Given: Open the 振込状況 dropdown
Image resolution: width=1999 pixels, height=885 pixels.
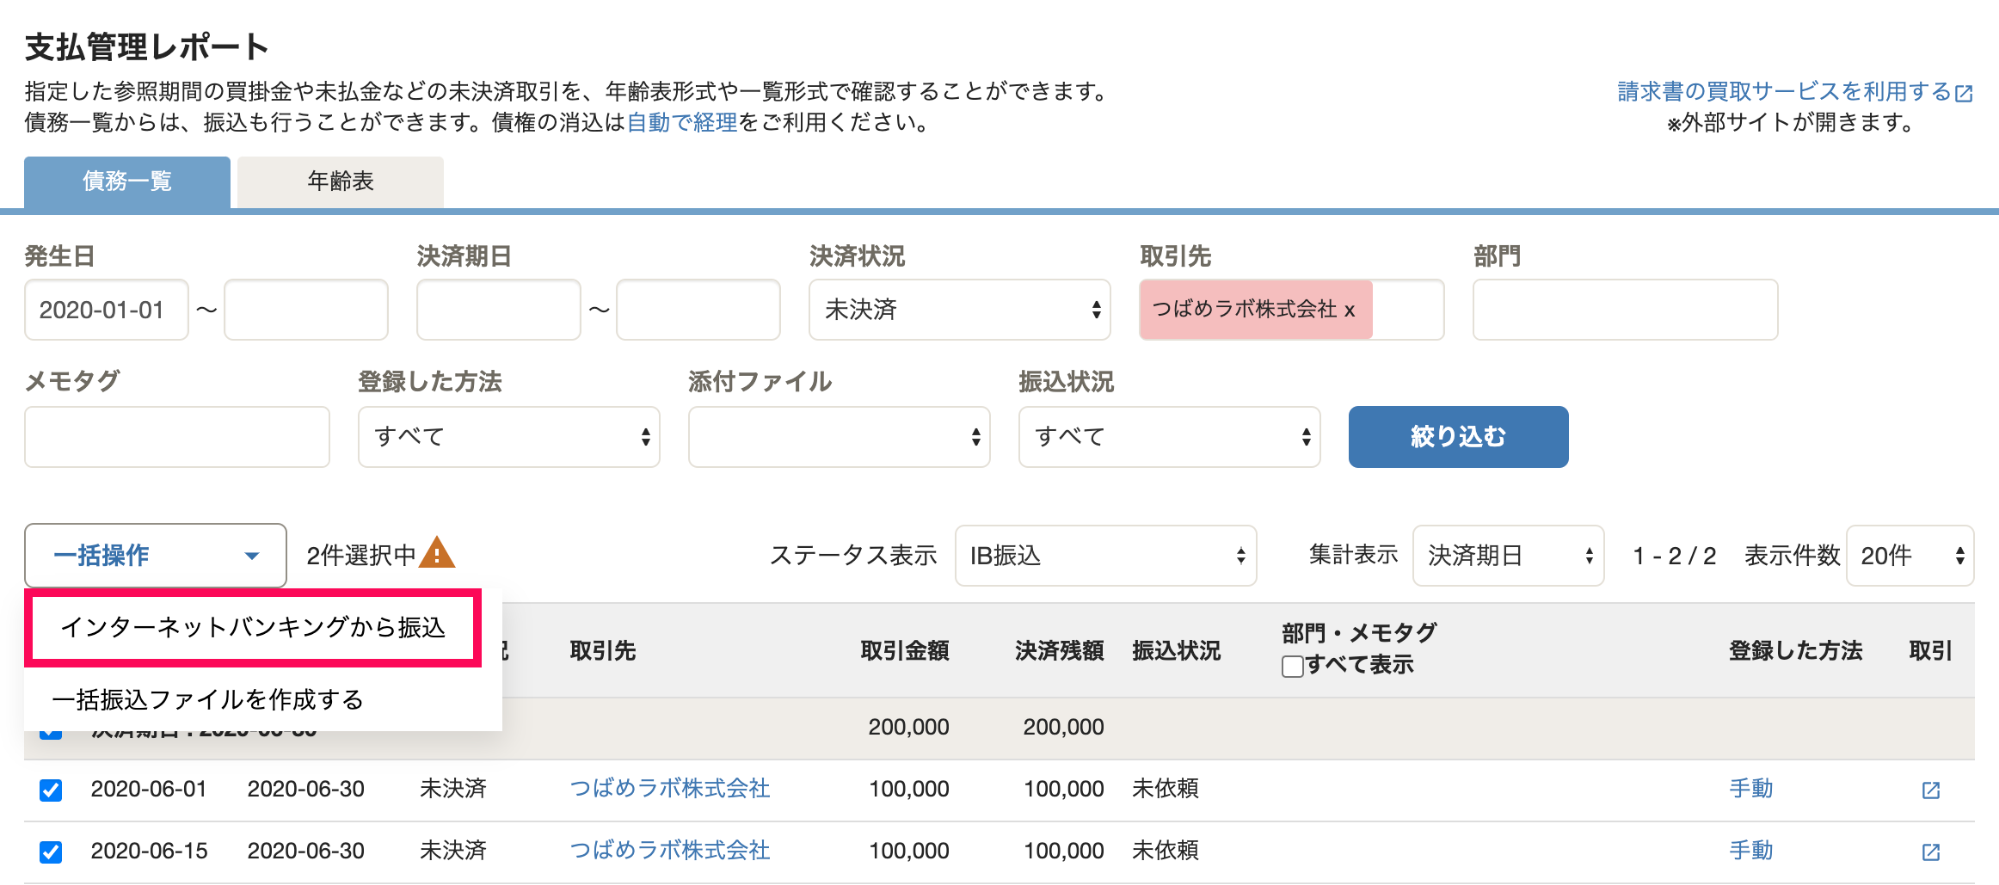Looking at the screenshot, I should [1169, 437].
